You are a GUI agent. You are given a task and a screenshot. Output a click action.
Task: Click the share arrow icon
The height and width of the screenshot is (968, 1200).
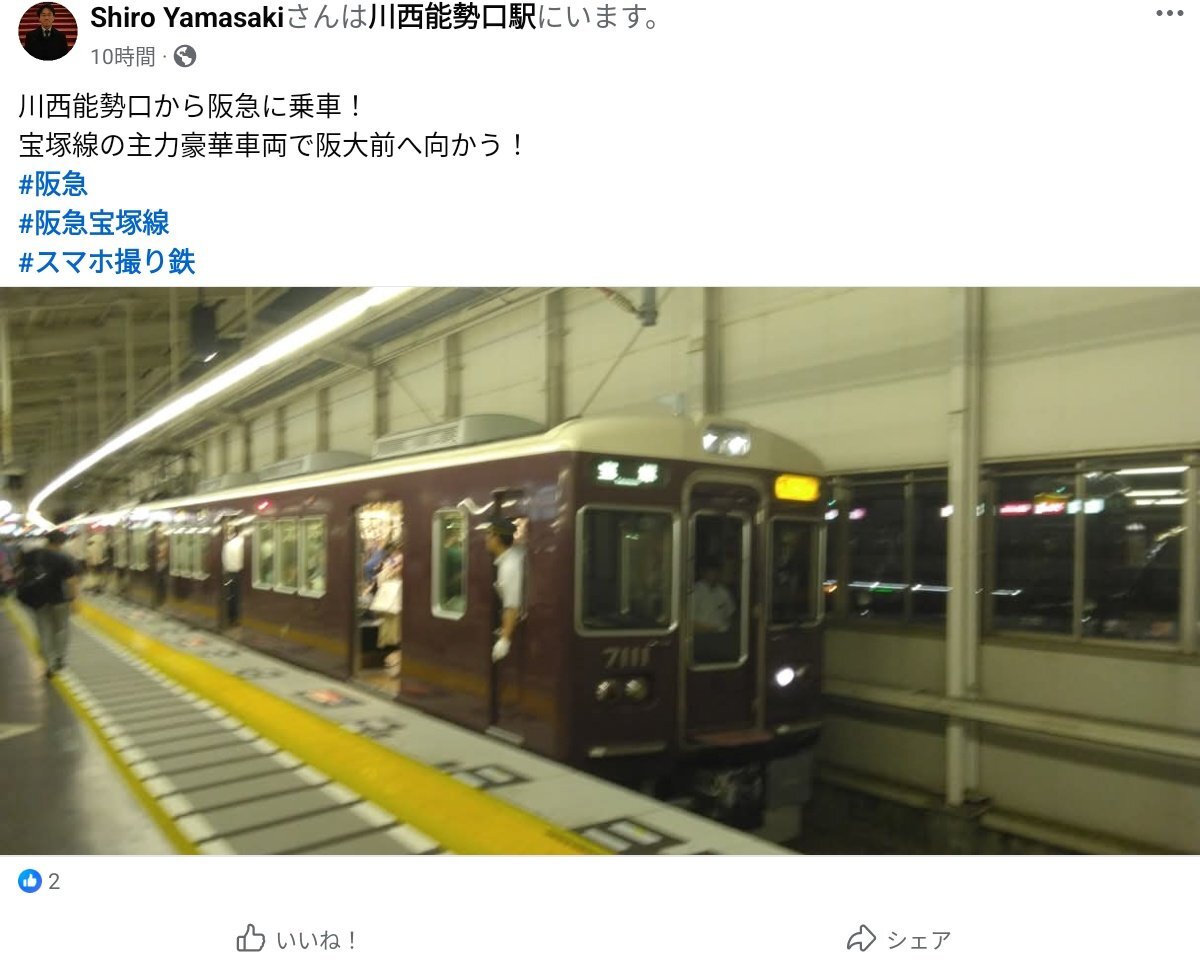[861, 939]
